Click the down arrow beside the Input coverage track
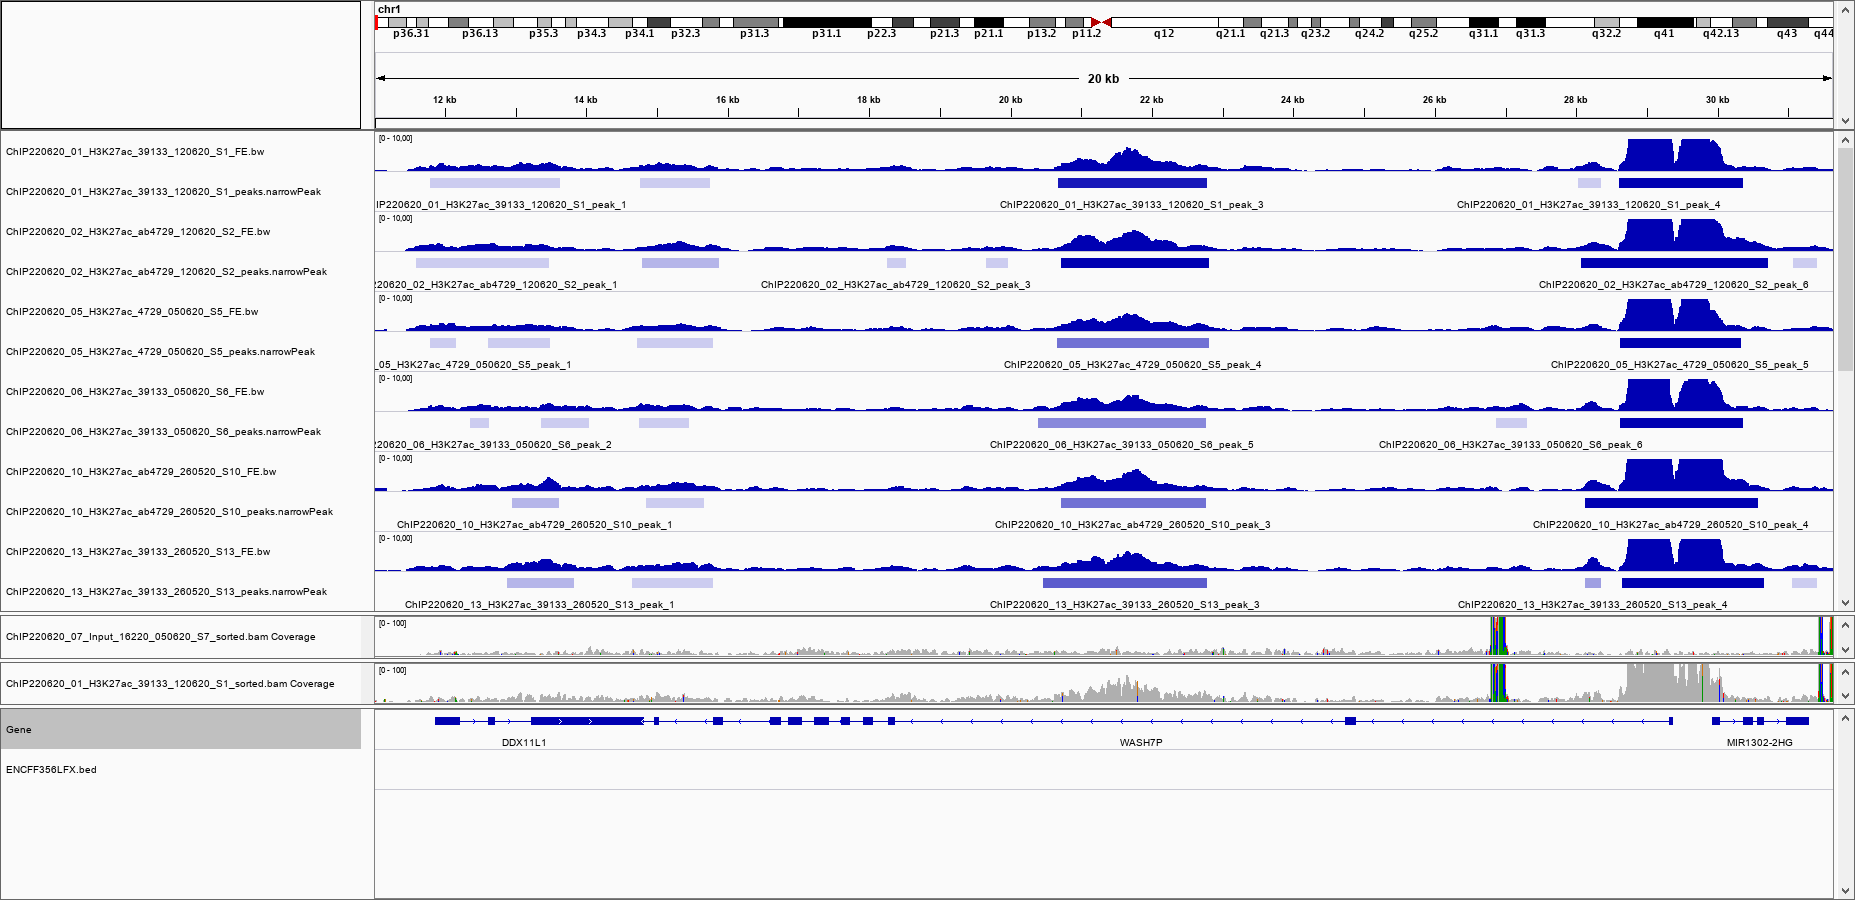 pos(1845,650)
